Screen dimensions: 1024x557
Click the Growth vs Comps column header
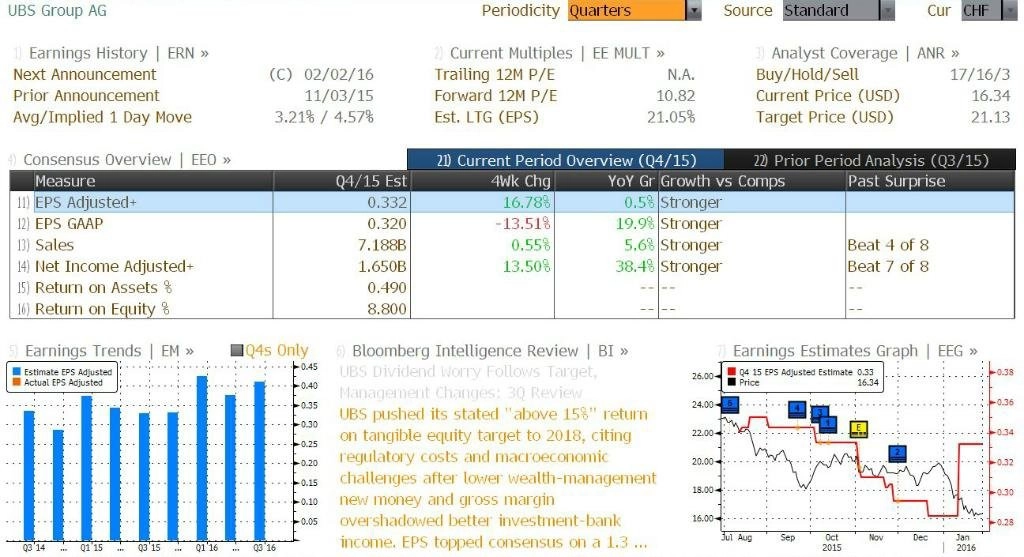pyautogui.click(x=751, y=181)
